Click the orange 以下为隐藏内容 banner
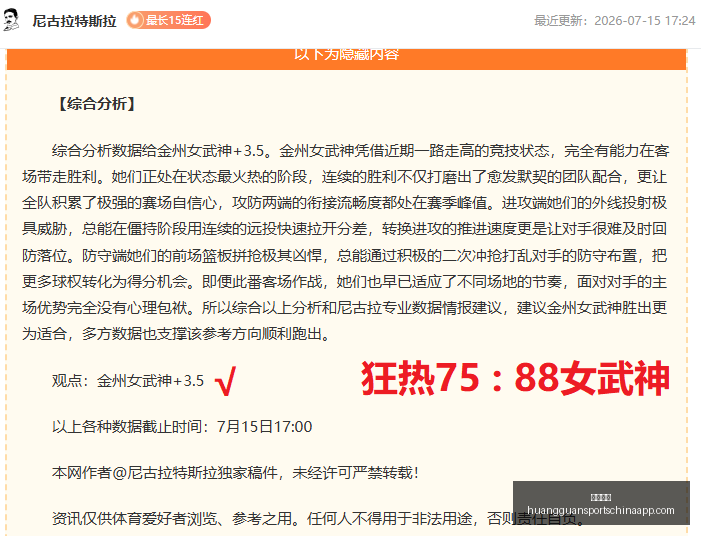 click(346, 59)
